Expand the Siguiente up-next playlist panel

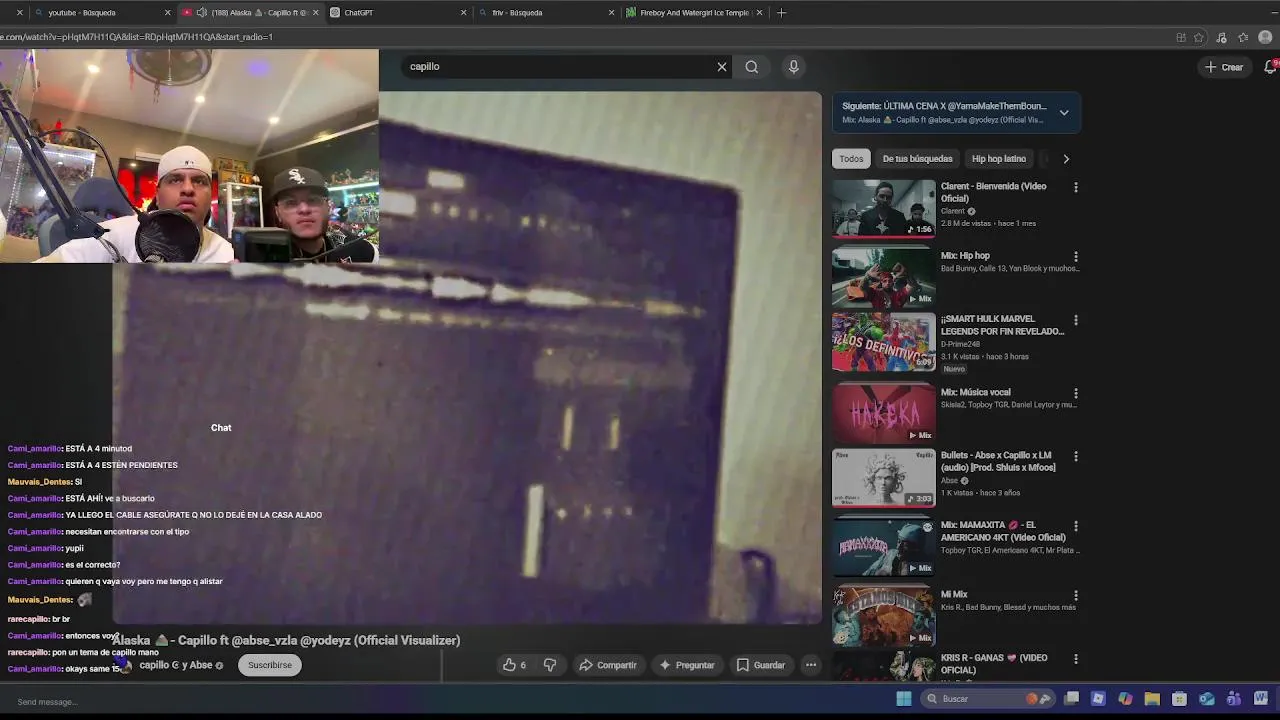[x=1064, y=113]
